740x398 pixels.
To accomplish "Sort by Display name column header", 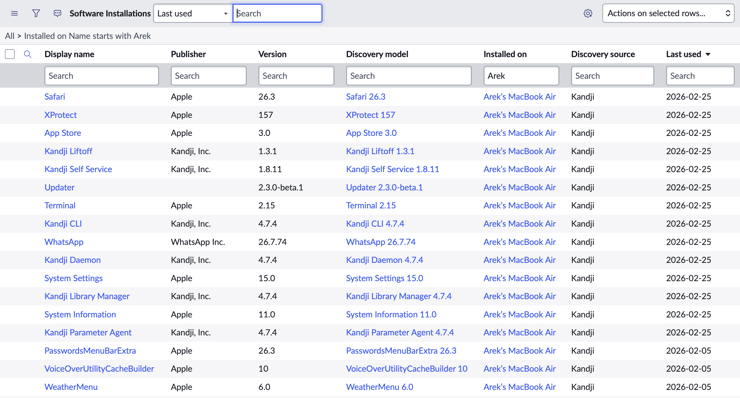I will pyautogui.click(x=69, y=54).
